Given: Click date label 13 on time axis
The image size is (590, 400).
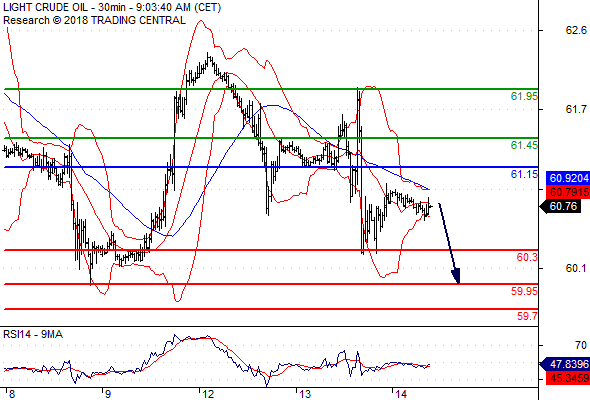Looking at the screenshot, I should (x=305, y=394).
